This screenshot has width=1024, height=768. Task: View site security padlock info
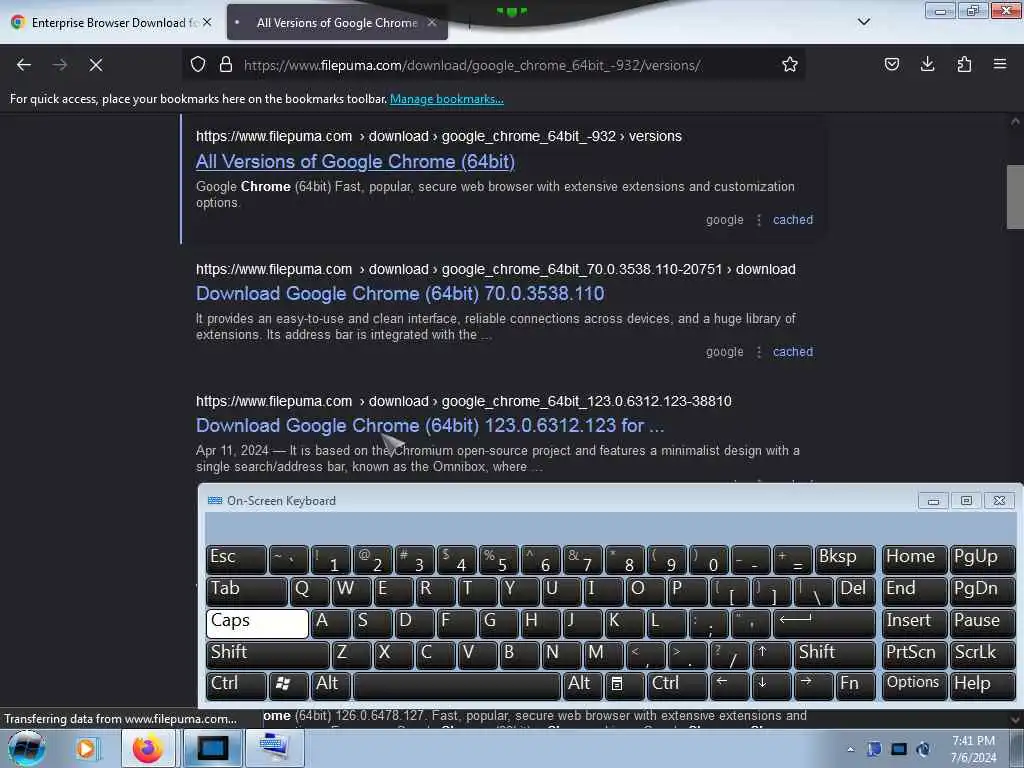226,65
